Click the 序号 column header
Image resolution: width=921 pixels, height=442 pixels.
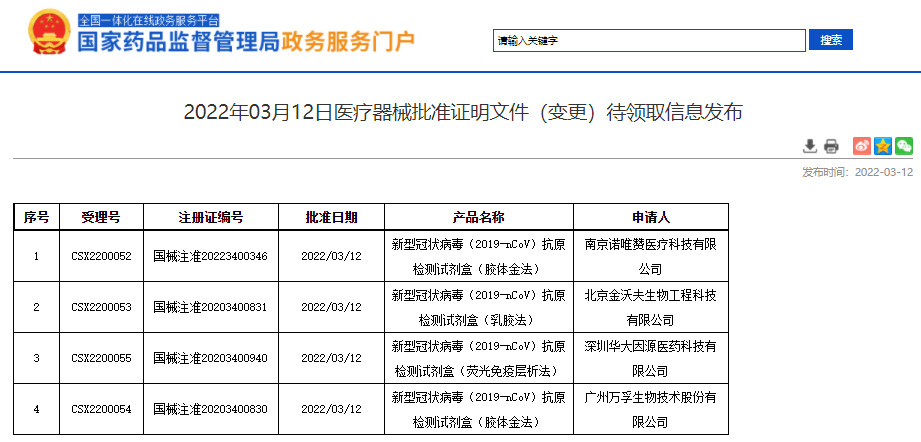(36, 217)
